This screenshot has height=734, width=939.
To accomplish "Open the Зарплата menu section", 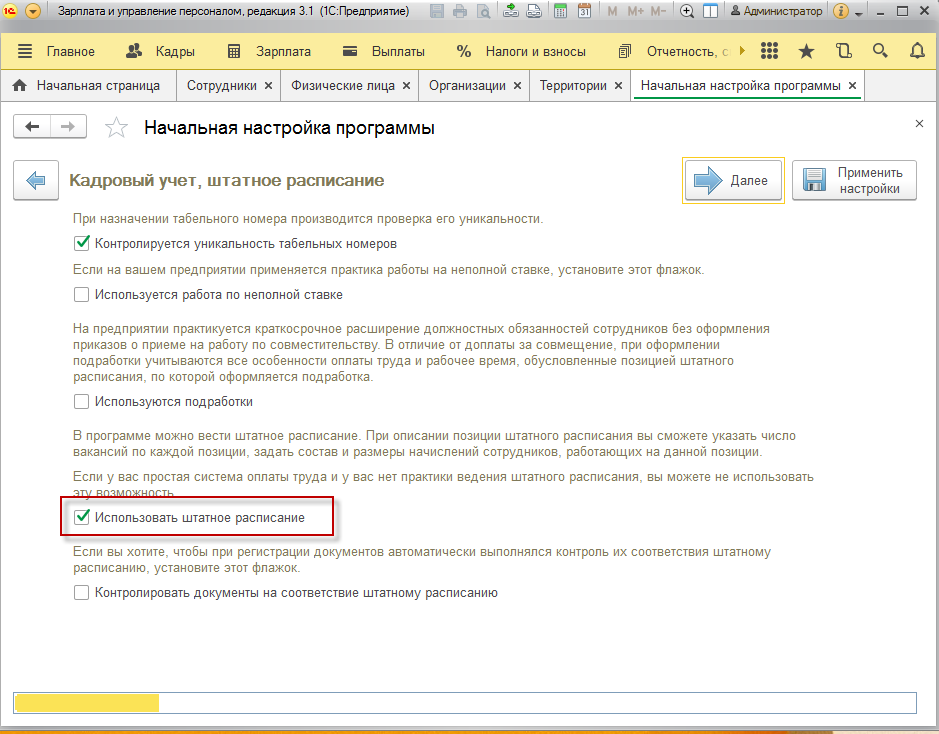I will tap(269, 51).
